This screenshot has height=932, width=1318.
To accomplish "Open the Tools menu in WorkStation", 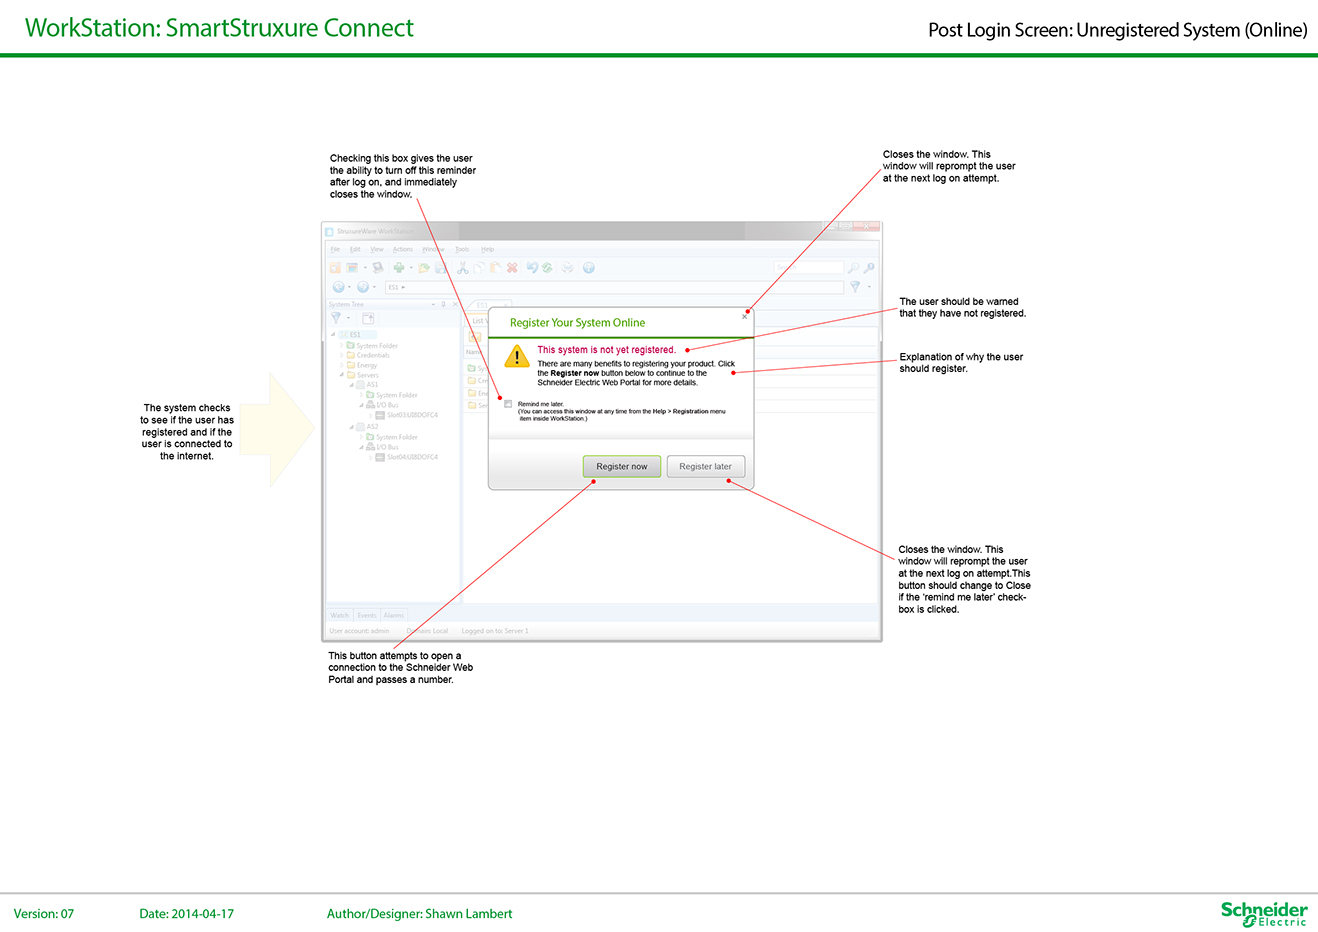I will 462,249.
